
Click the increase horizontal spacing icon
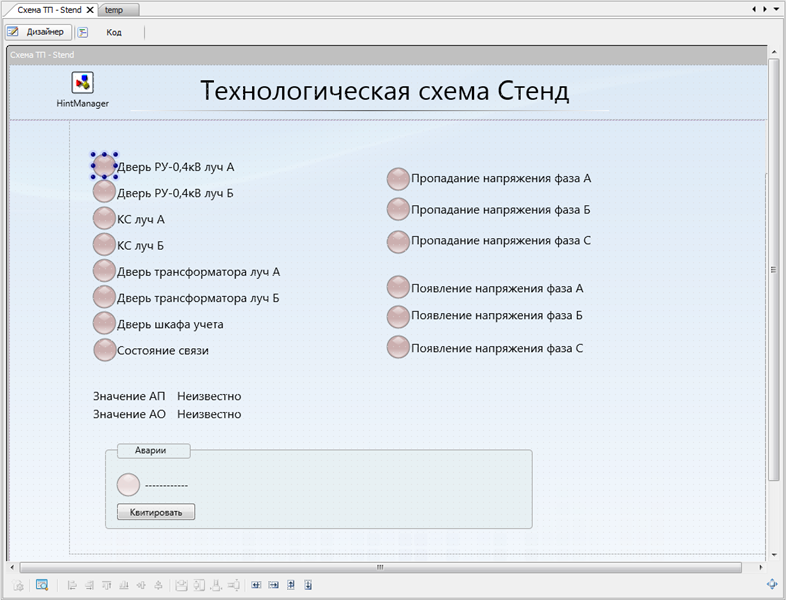(x=256, y=585)
